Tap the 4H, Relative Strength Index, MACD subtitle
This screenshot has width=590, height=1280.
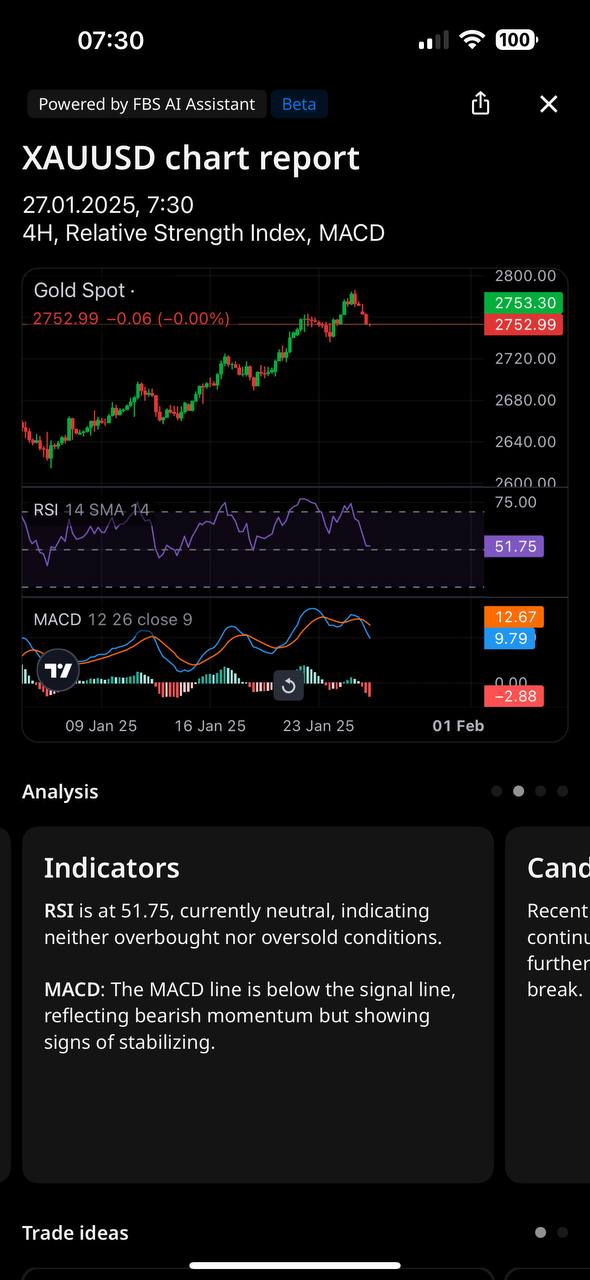coord(203,233)
